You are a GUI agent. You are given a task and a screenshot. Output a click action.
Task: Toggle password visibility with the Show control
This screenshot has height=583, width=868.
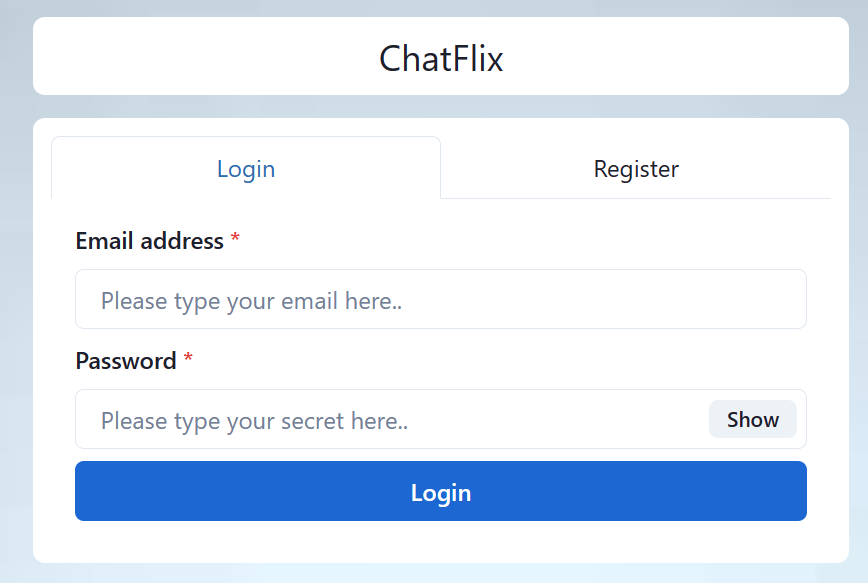752,419
